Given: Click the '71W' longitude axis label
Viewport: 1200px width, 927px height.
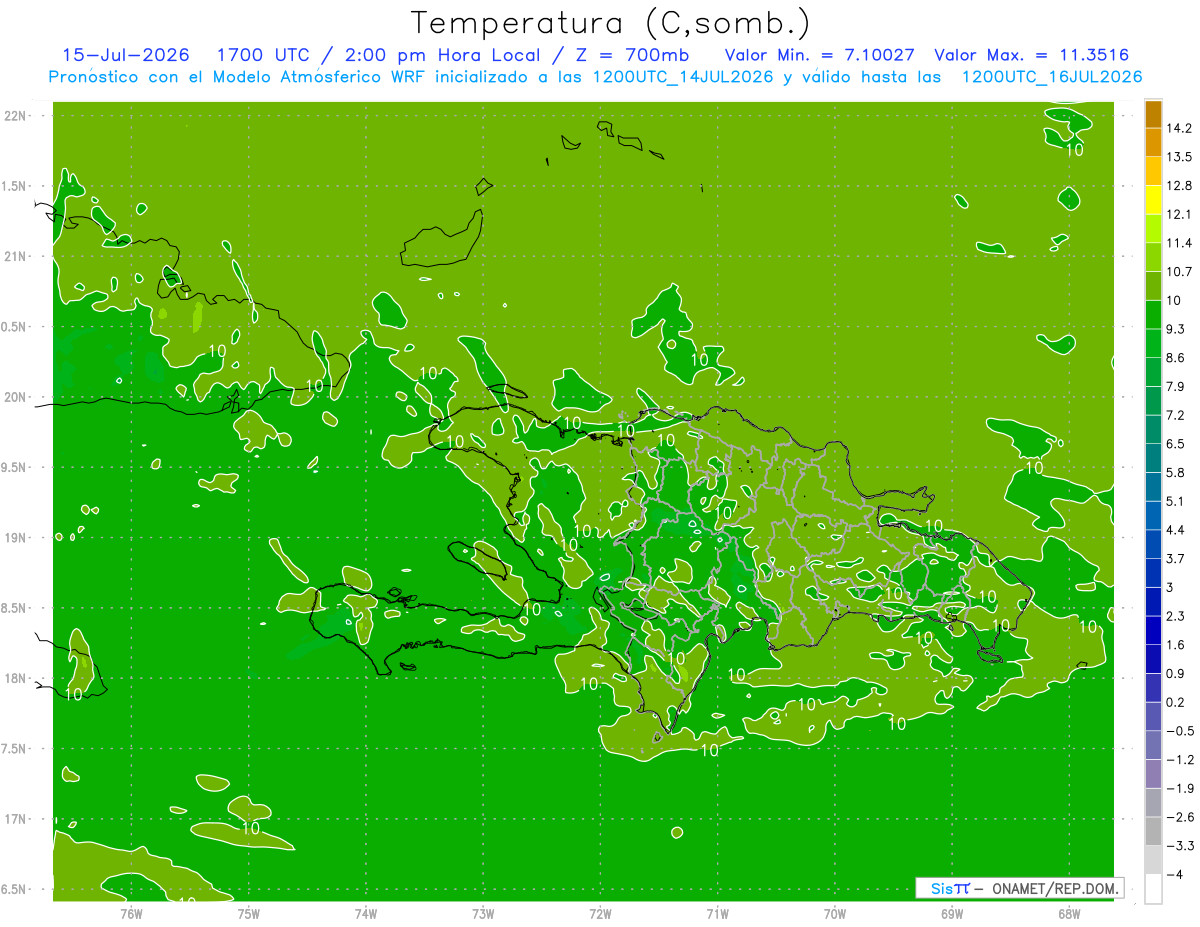Looking at the screenshot, I should [x=717, y=914].
